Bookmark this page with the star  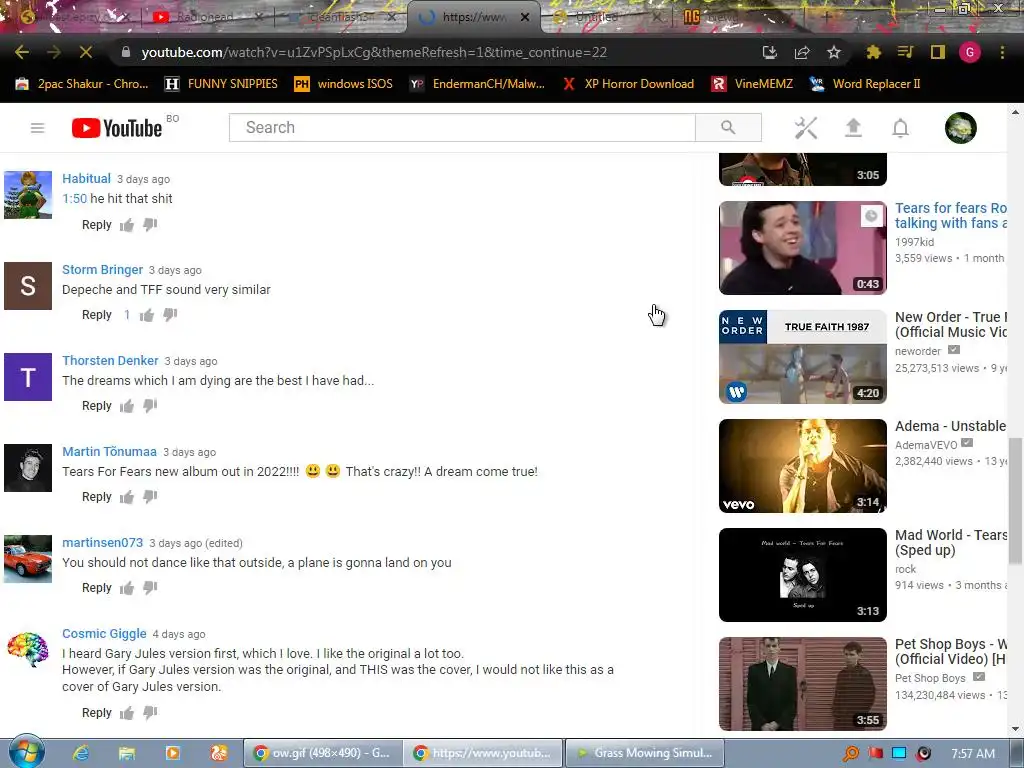click(x=834, y=52)
